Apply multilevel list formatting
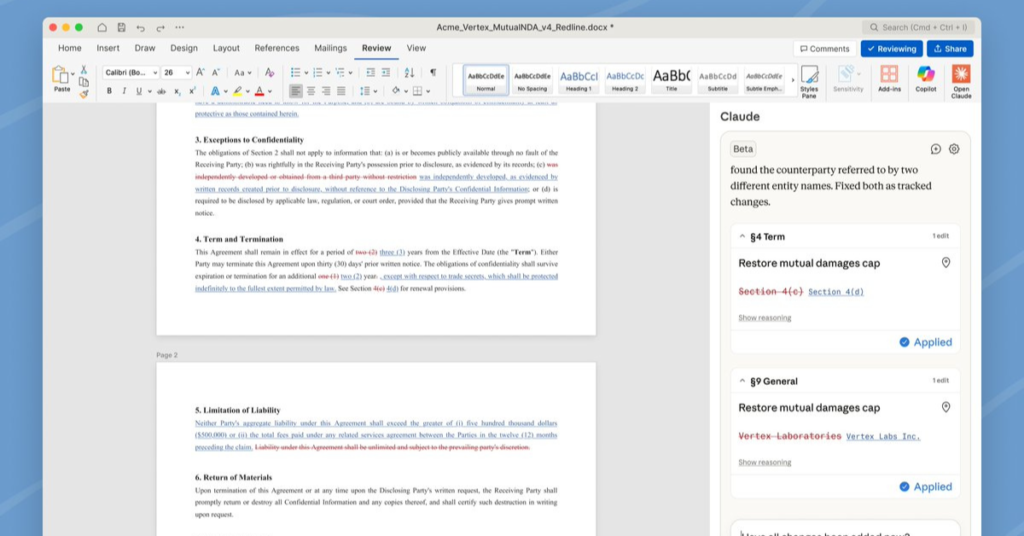 (x=340, y=72)
